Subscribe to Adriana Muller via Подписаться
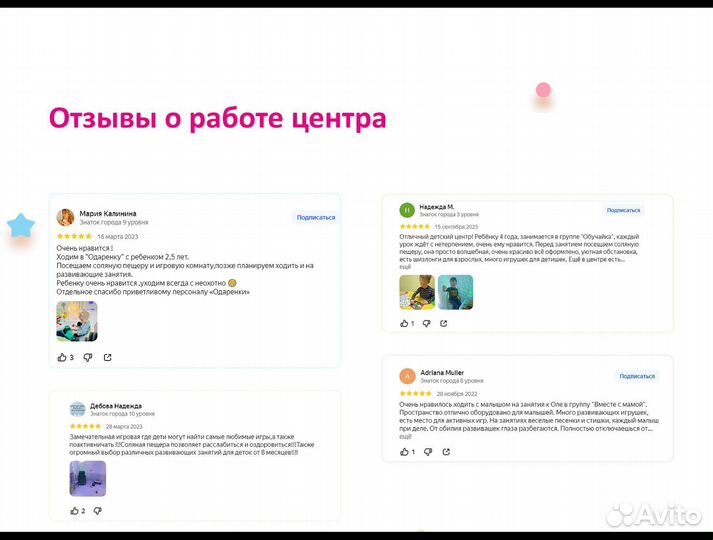 pyautogui.click(x=637, y=376)
